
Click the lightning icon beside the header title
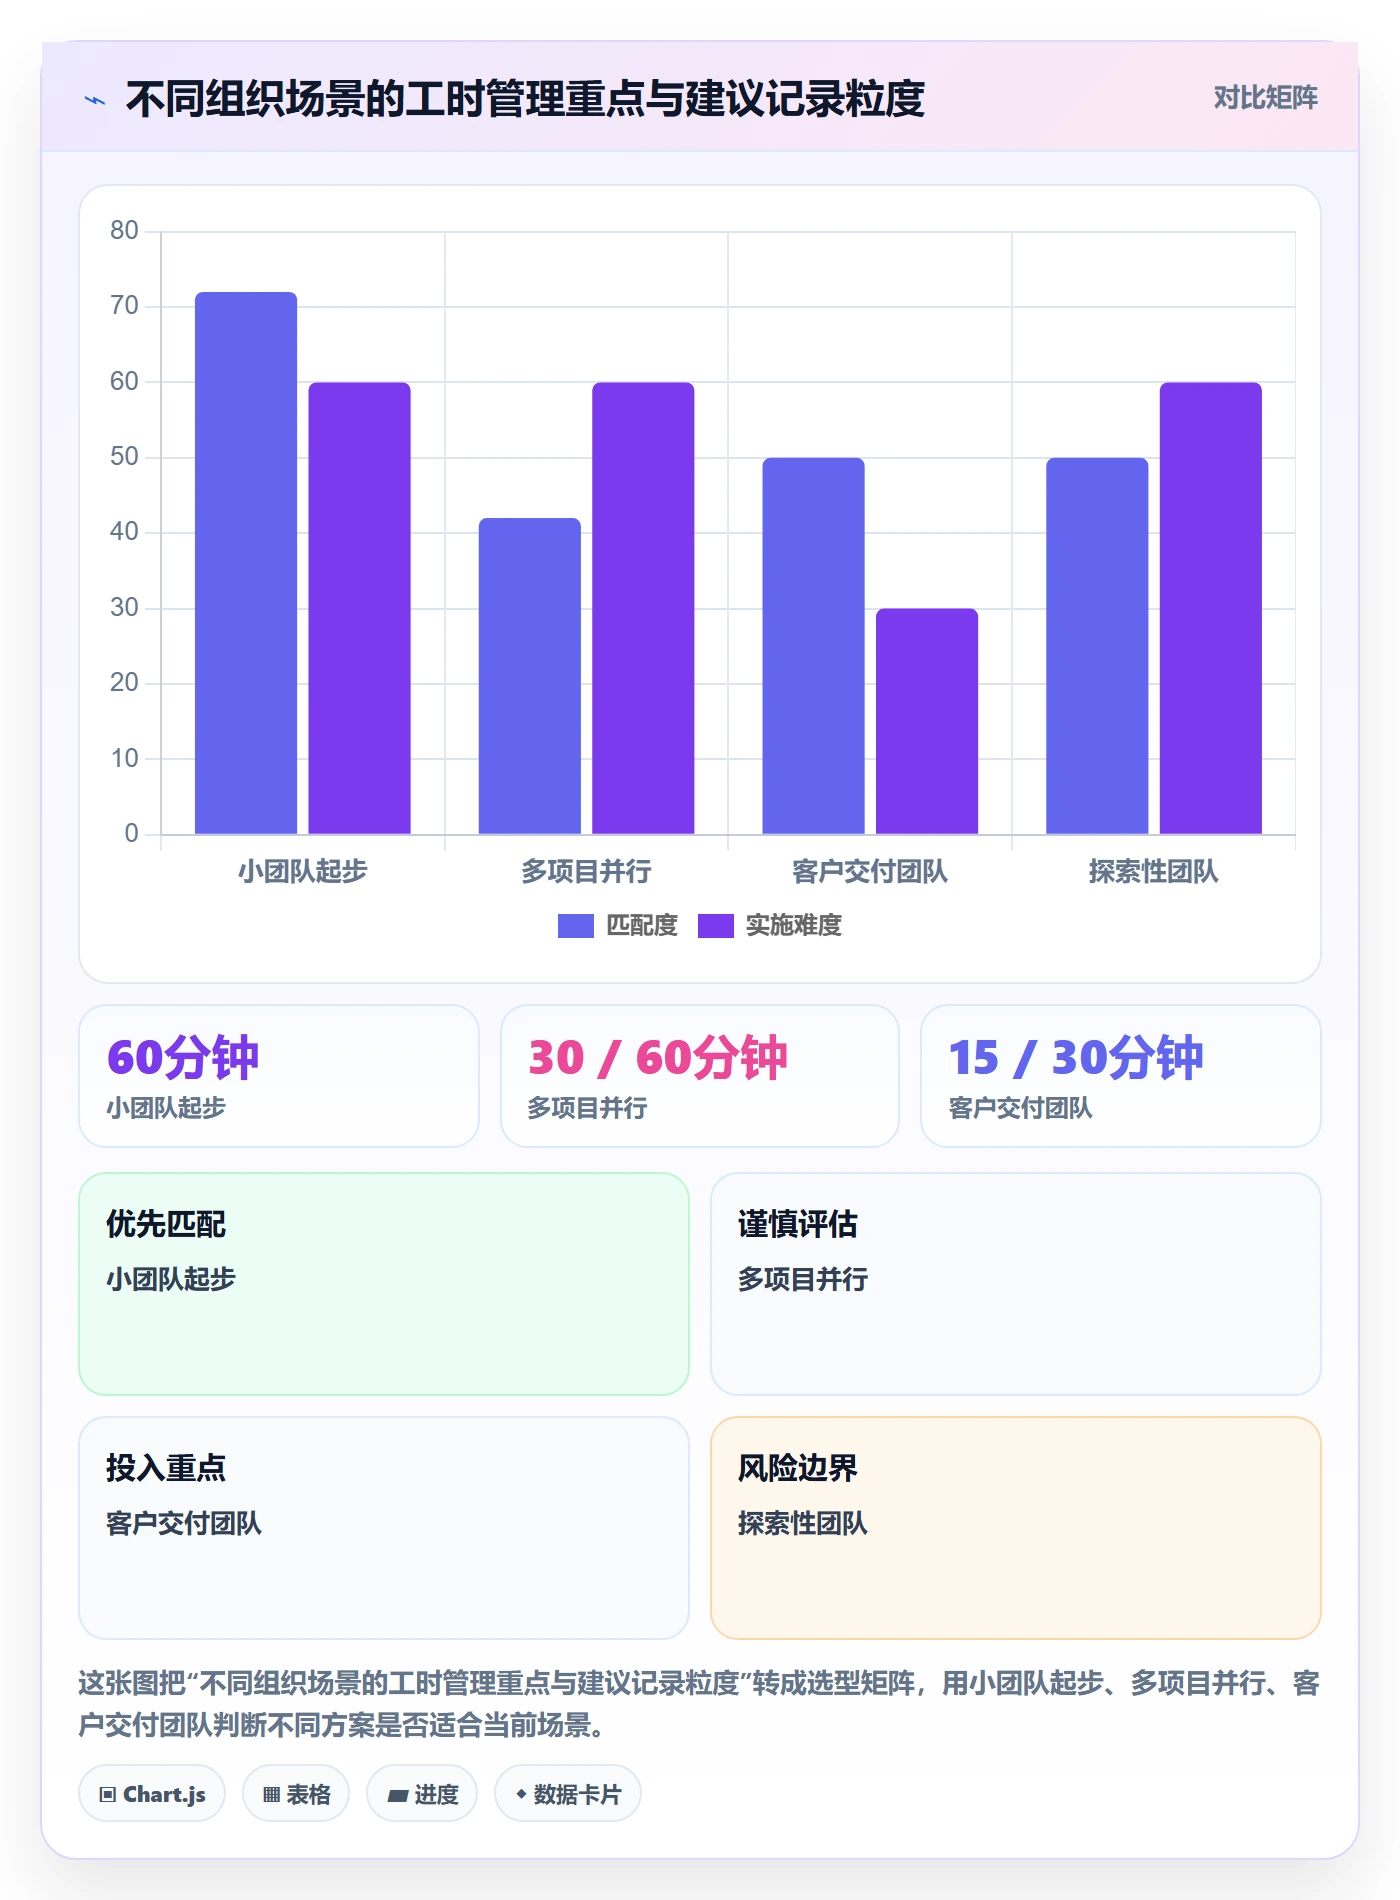tap(95, 100)
